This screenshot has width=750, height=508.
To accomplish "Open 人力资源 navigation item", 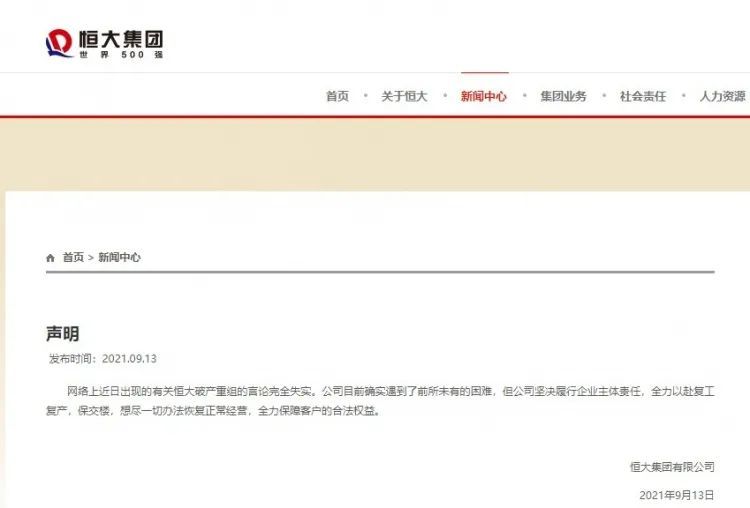I will click(723, 96).
